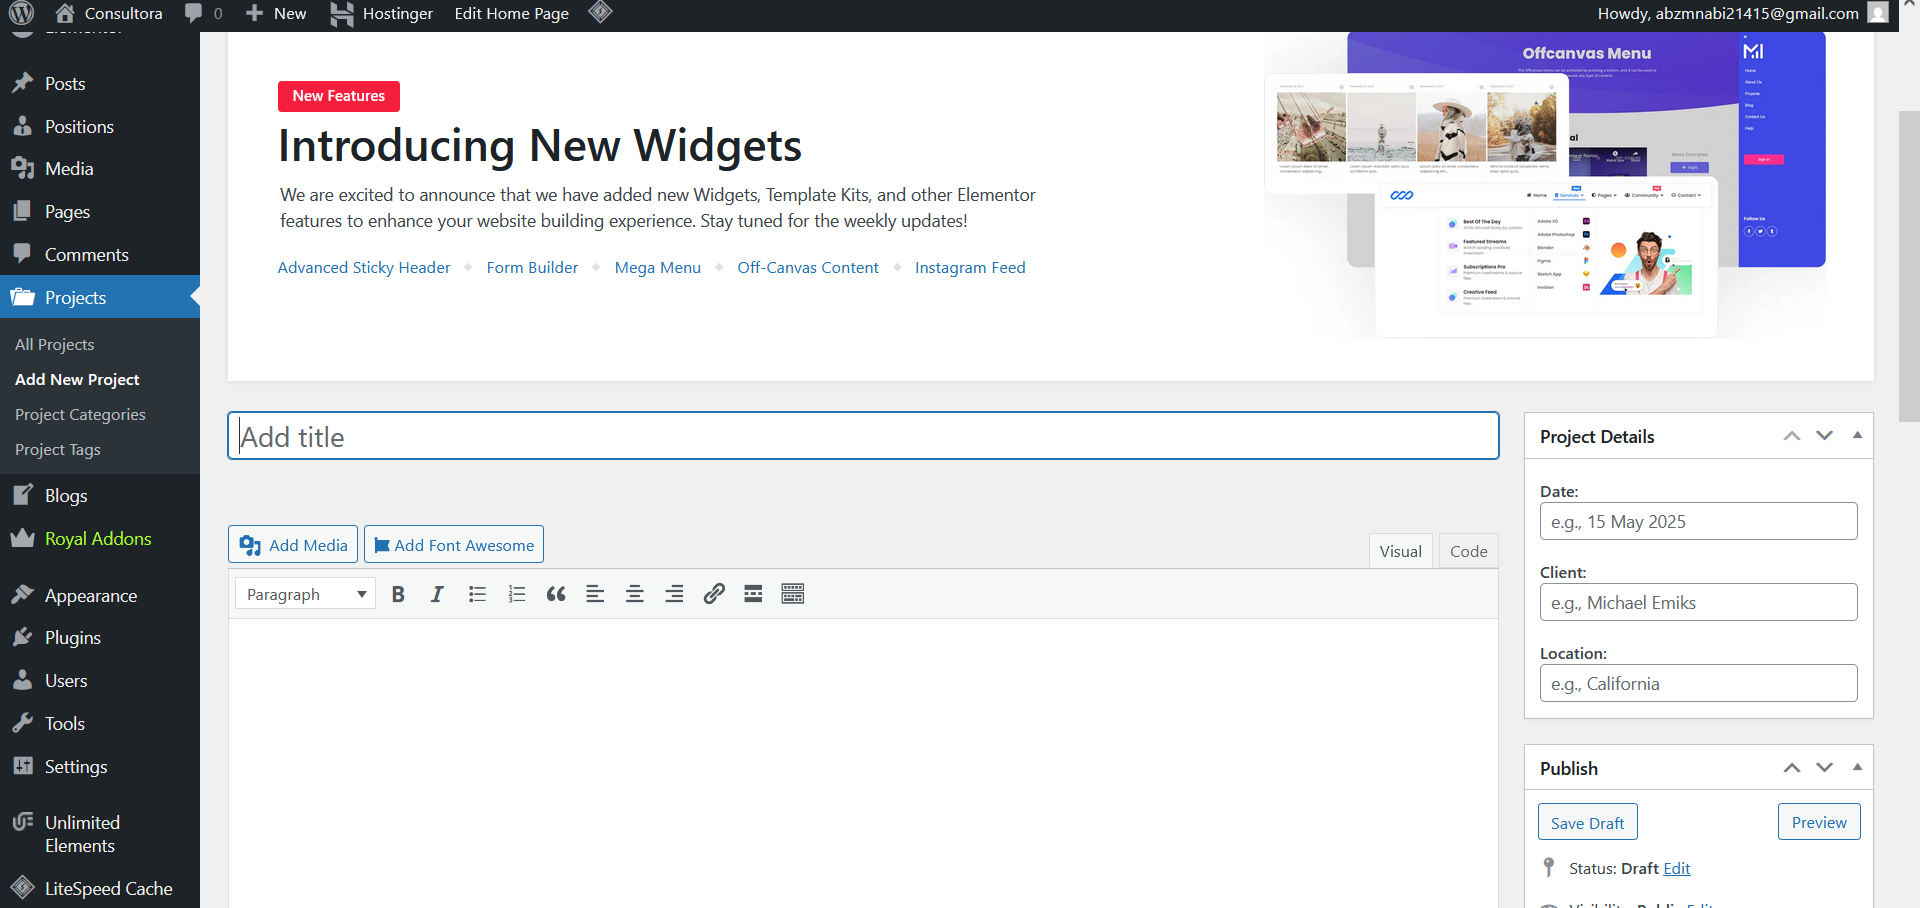Insert the Read More tag
The height and width of the screenshot is (908, 1920).
(x=753, y=593)
